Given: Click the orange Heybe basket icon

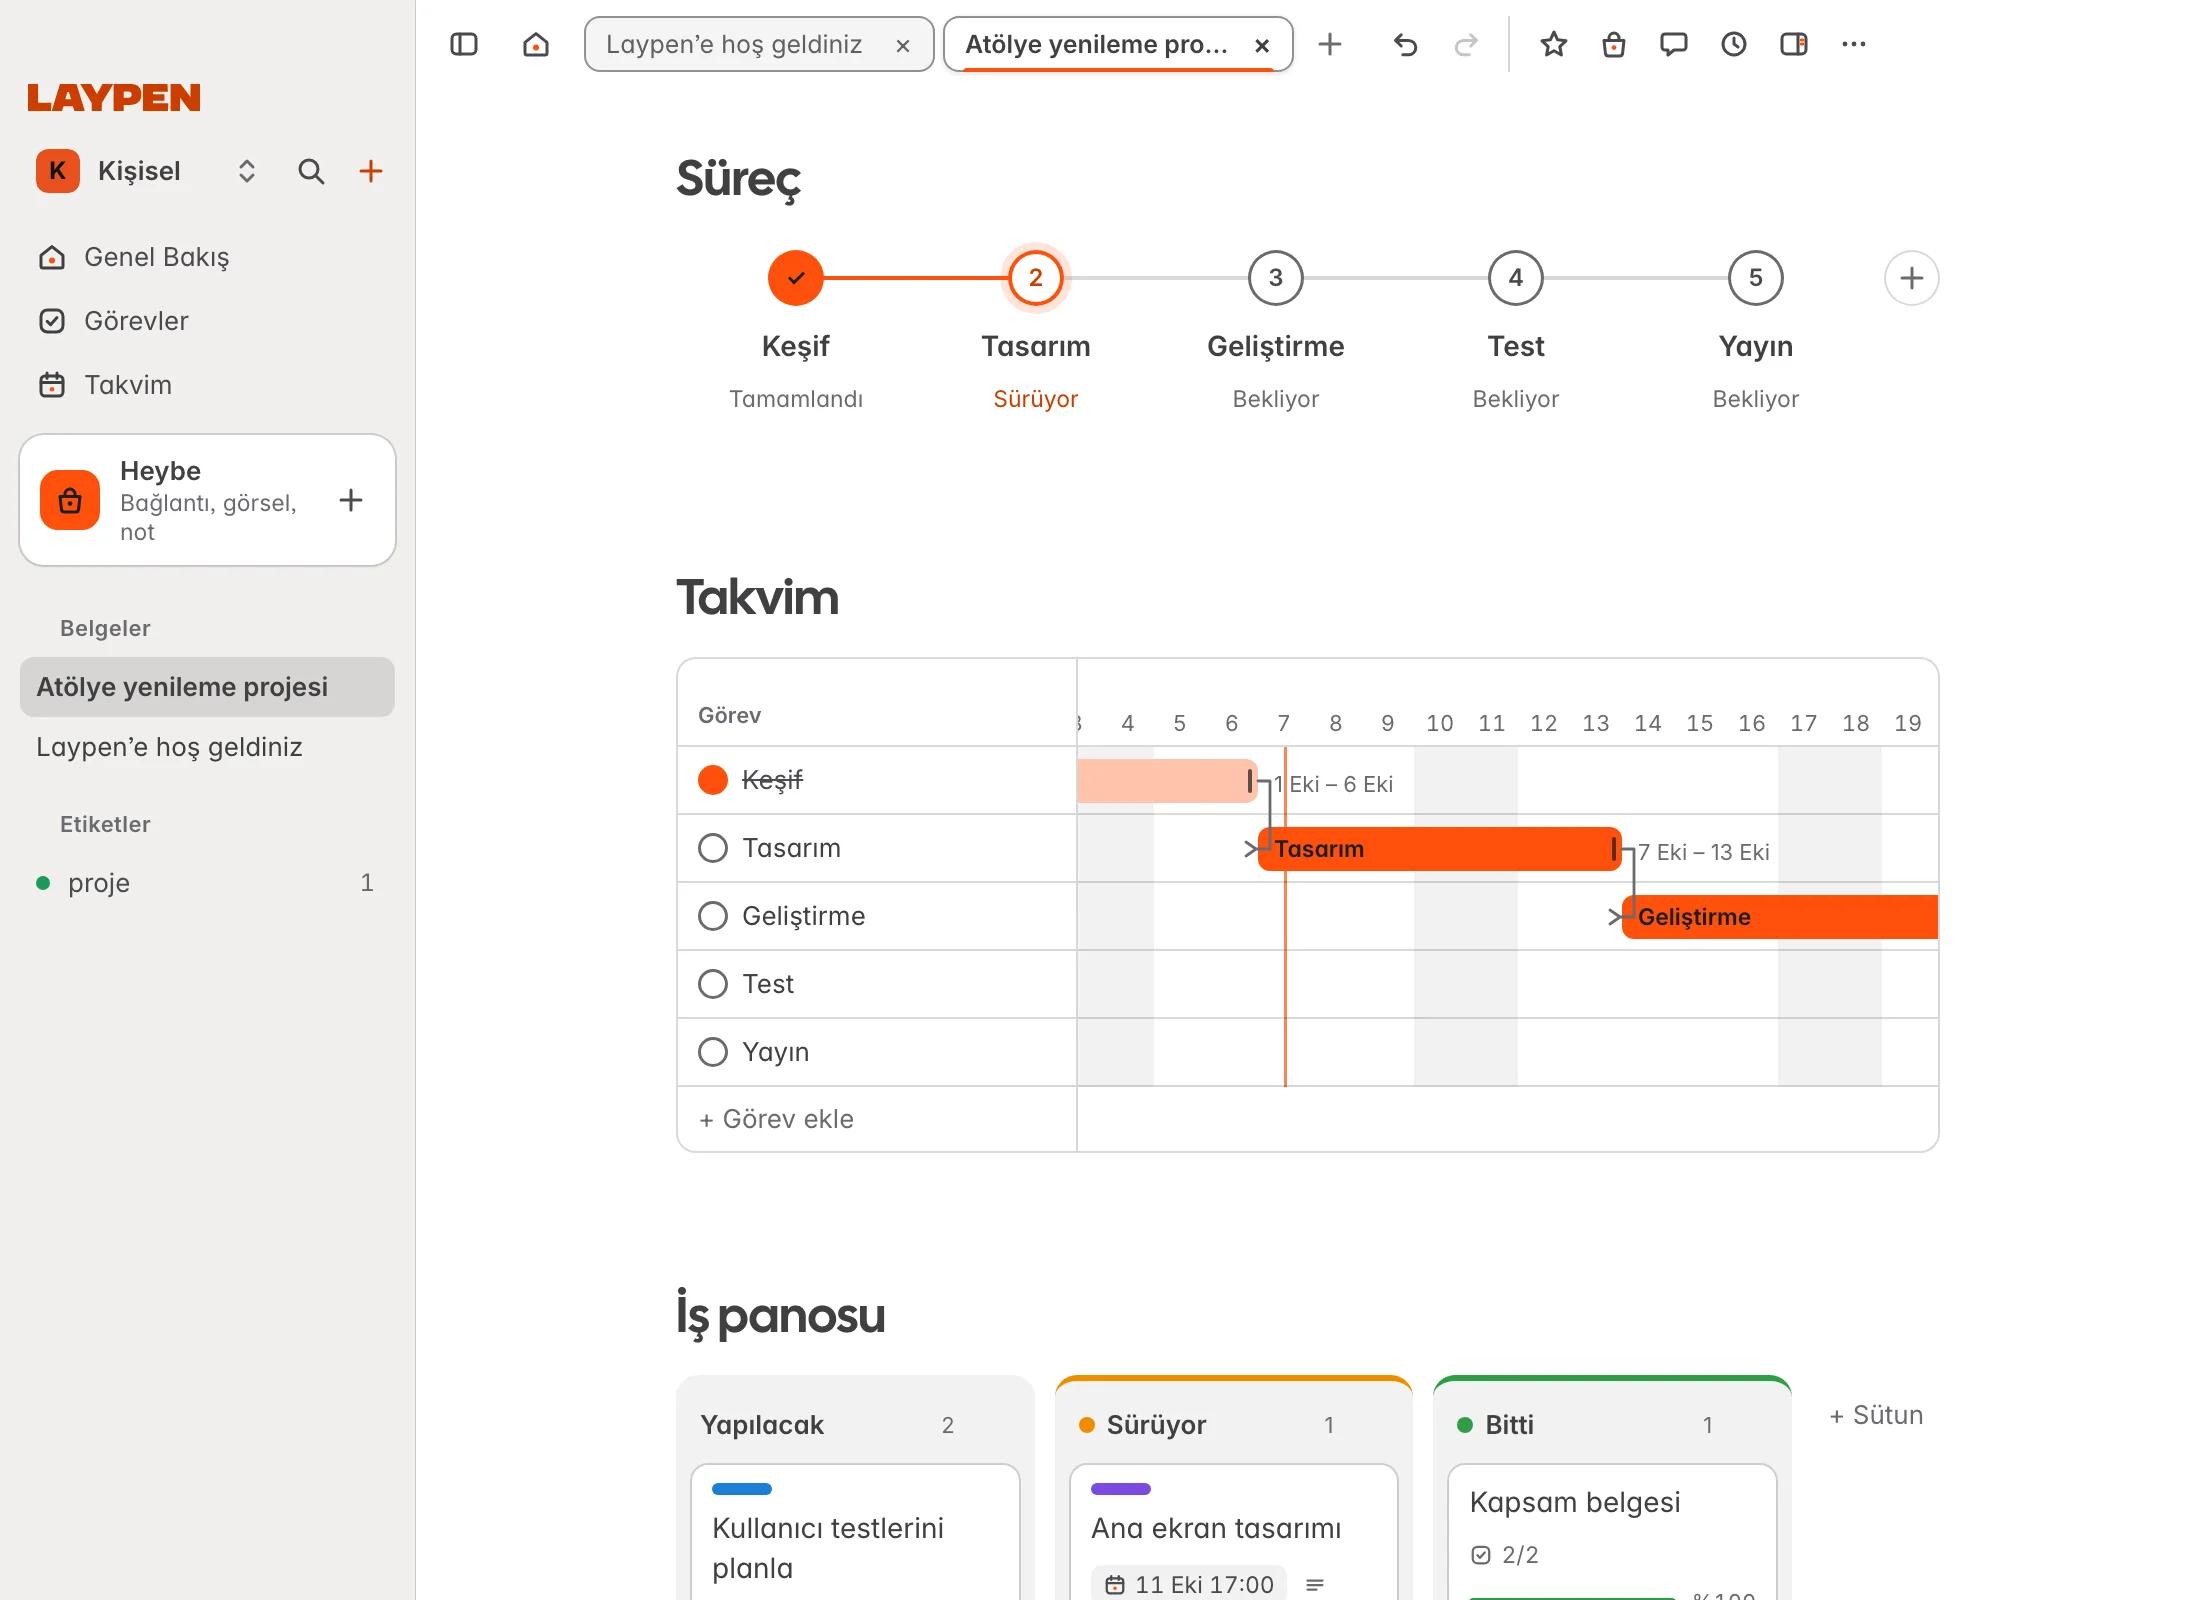Looking at the screenshot, I should click(x=70, y=500).
